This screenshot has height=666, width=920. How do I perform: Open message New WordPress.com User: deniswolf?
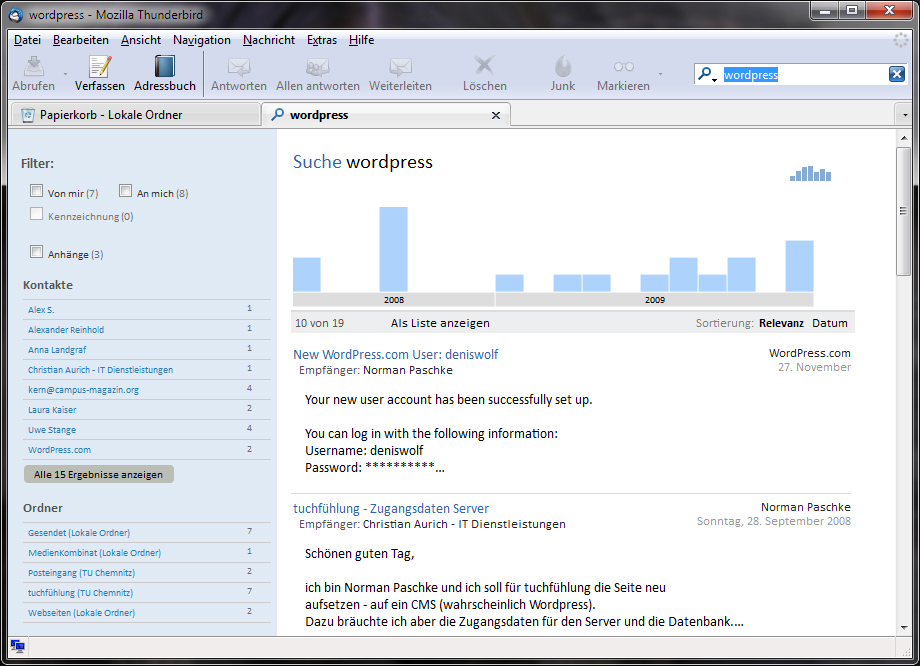pos(395,354)
